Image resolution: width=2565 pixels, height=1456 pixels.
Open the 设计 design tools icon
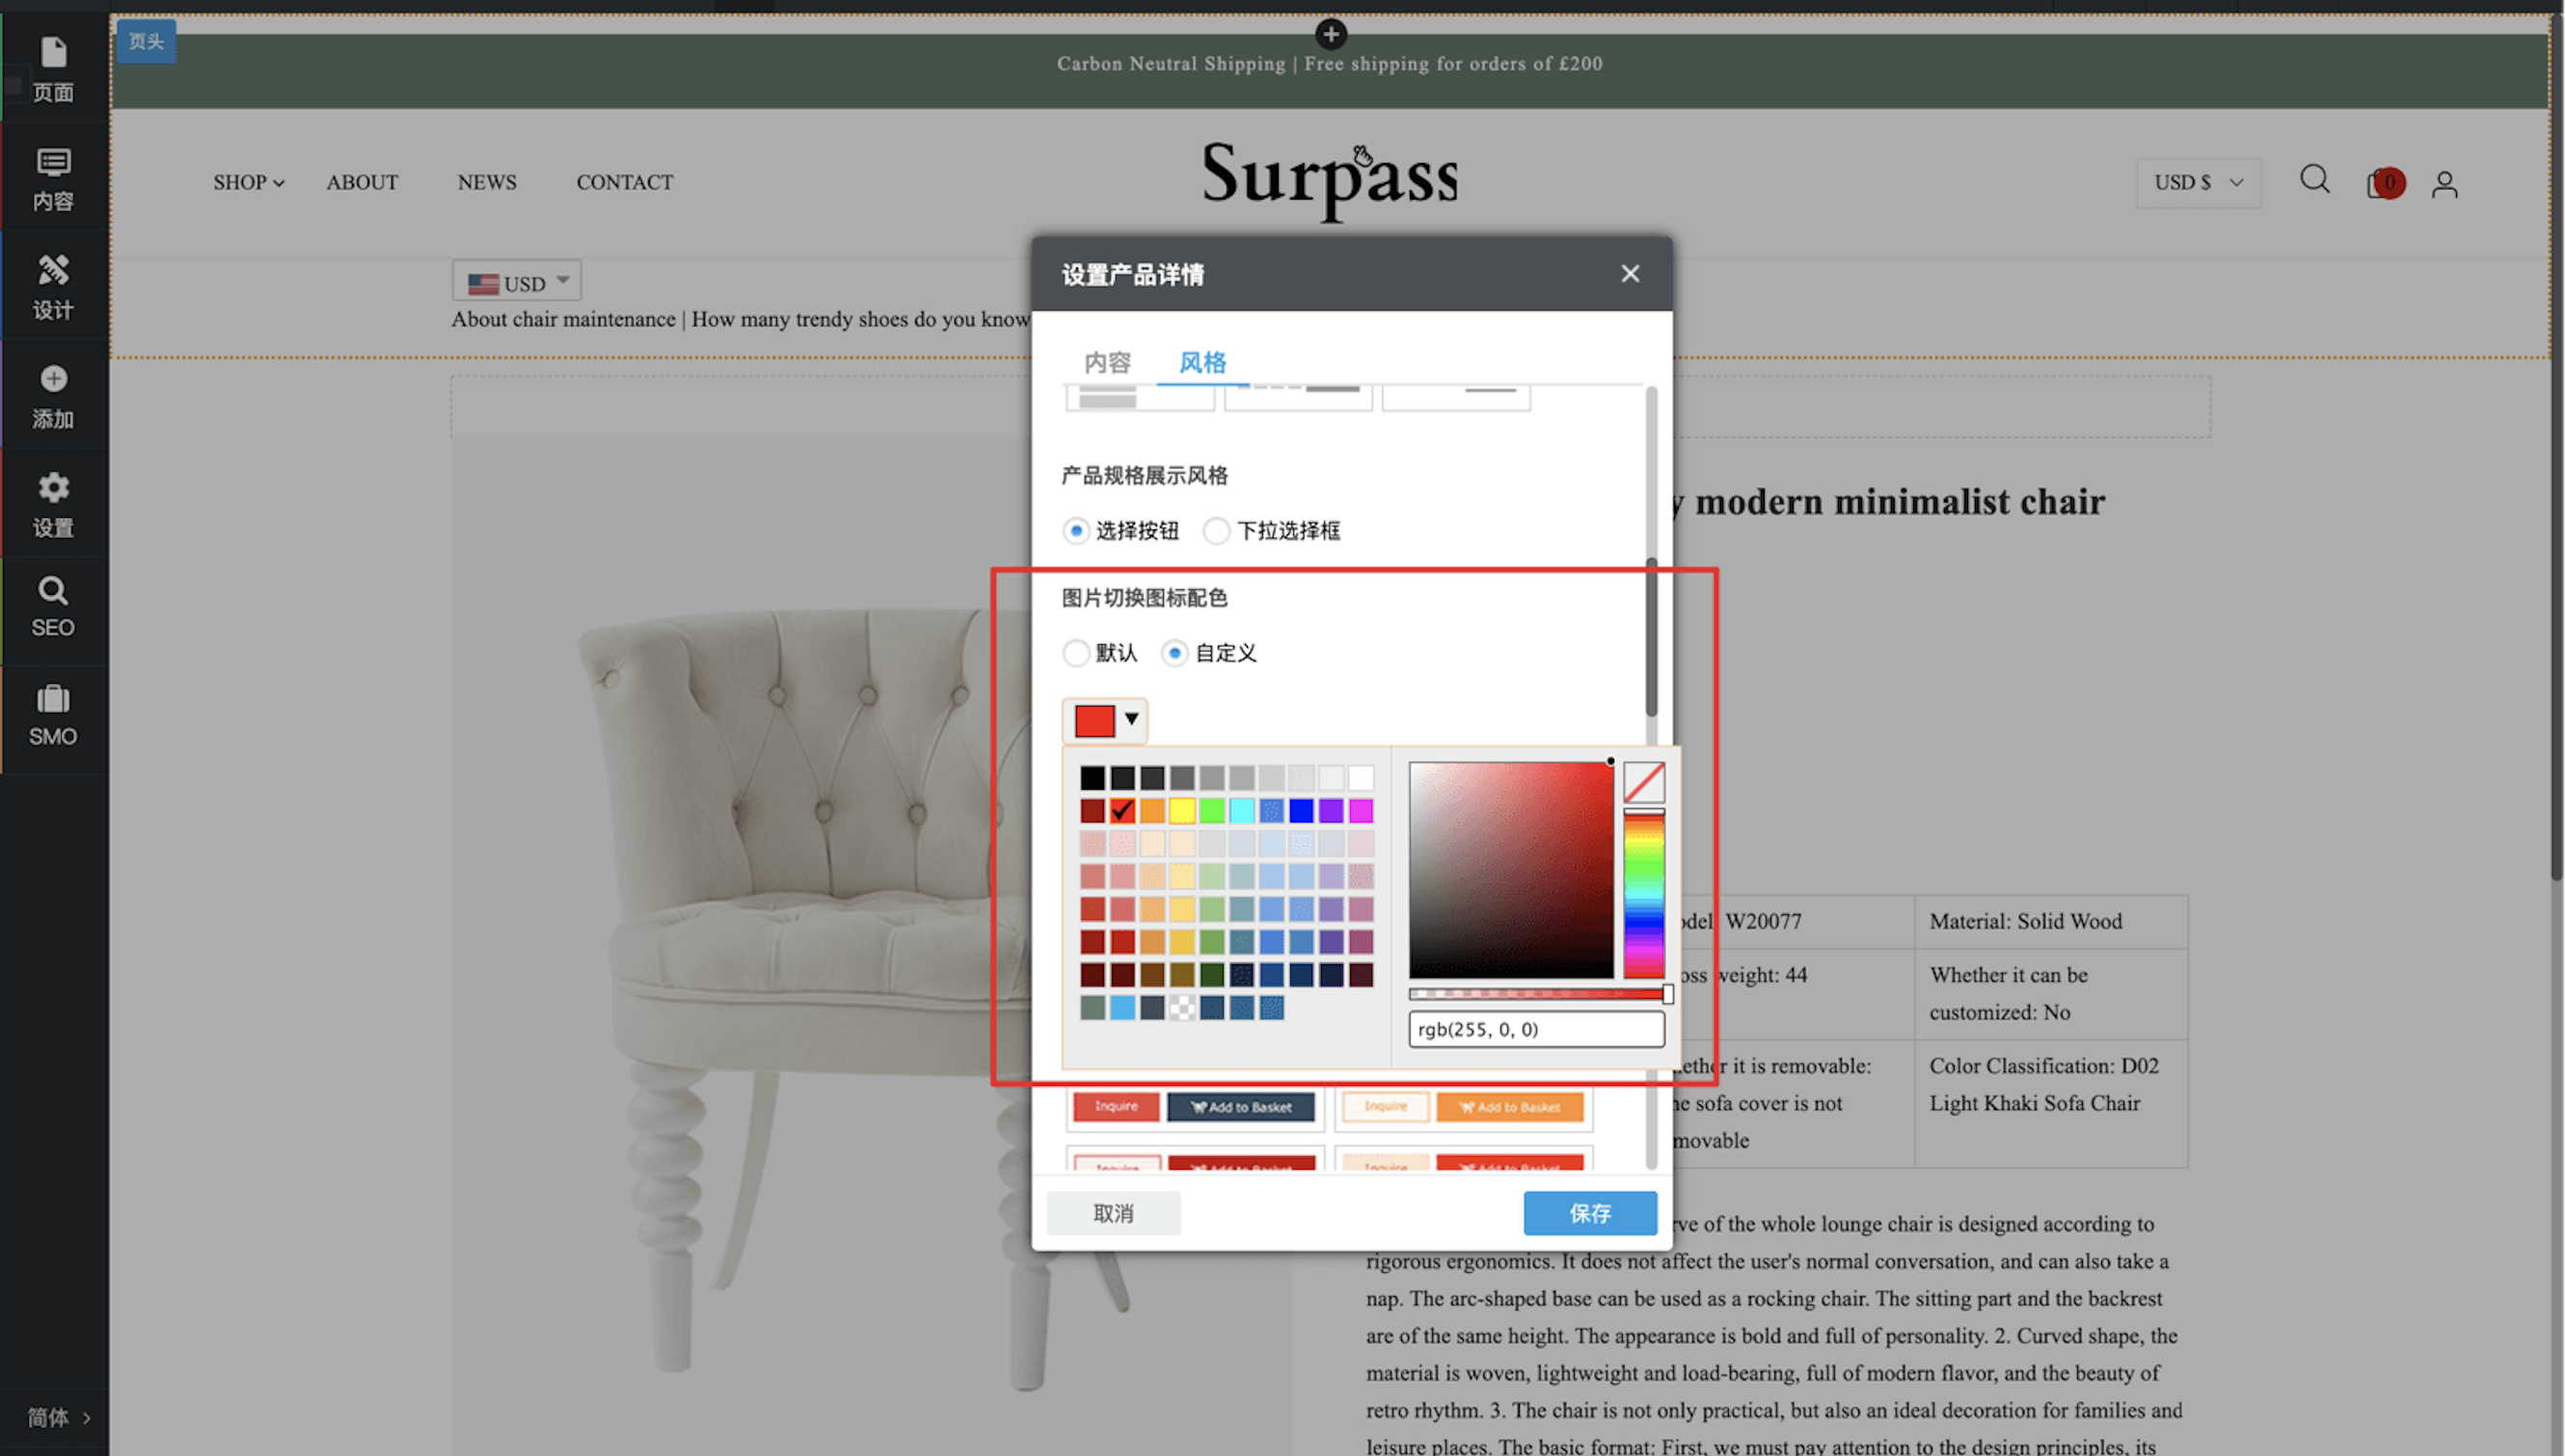click(53, 286)
